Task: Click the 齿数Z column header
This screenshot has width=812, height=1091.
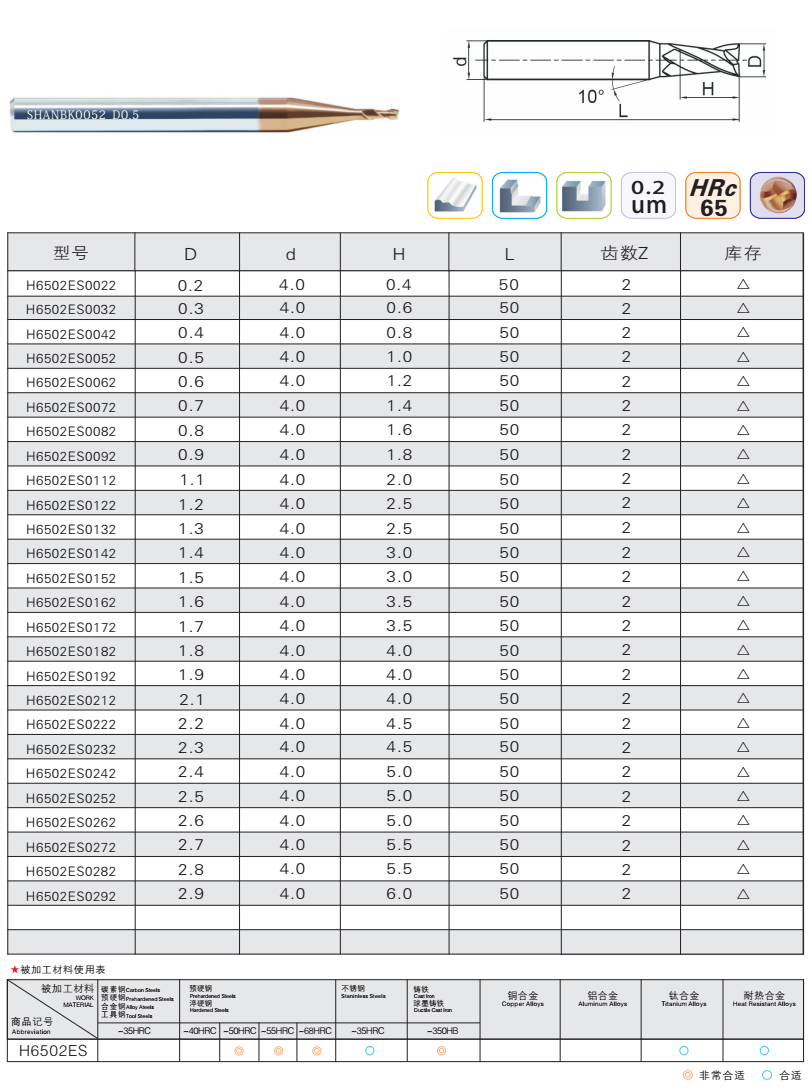Action: tap(625, 253)
